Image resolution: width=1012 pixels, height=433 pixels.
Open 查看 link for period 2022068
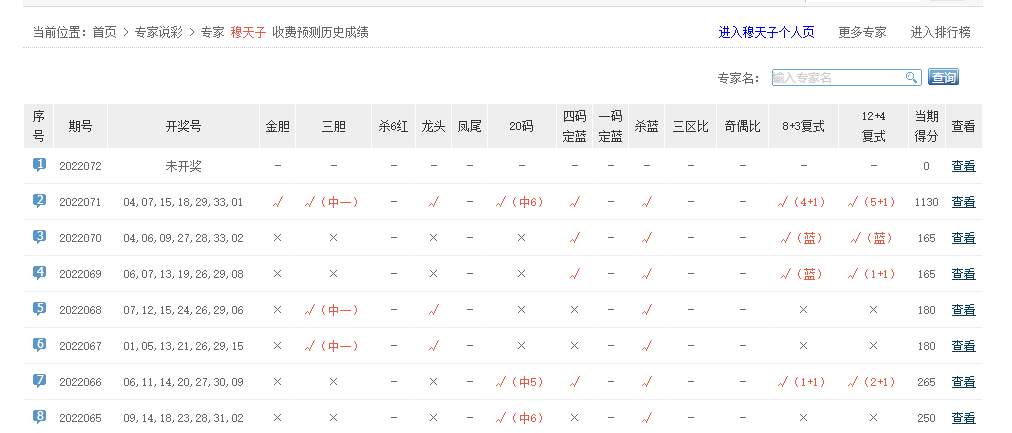963,310
